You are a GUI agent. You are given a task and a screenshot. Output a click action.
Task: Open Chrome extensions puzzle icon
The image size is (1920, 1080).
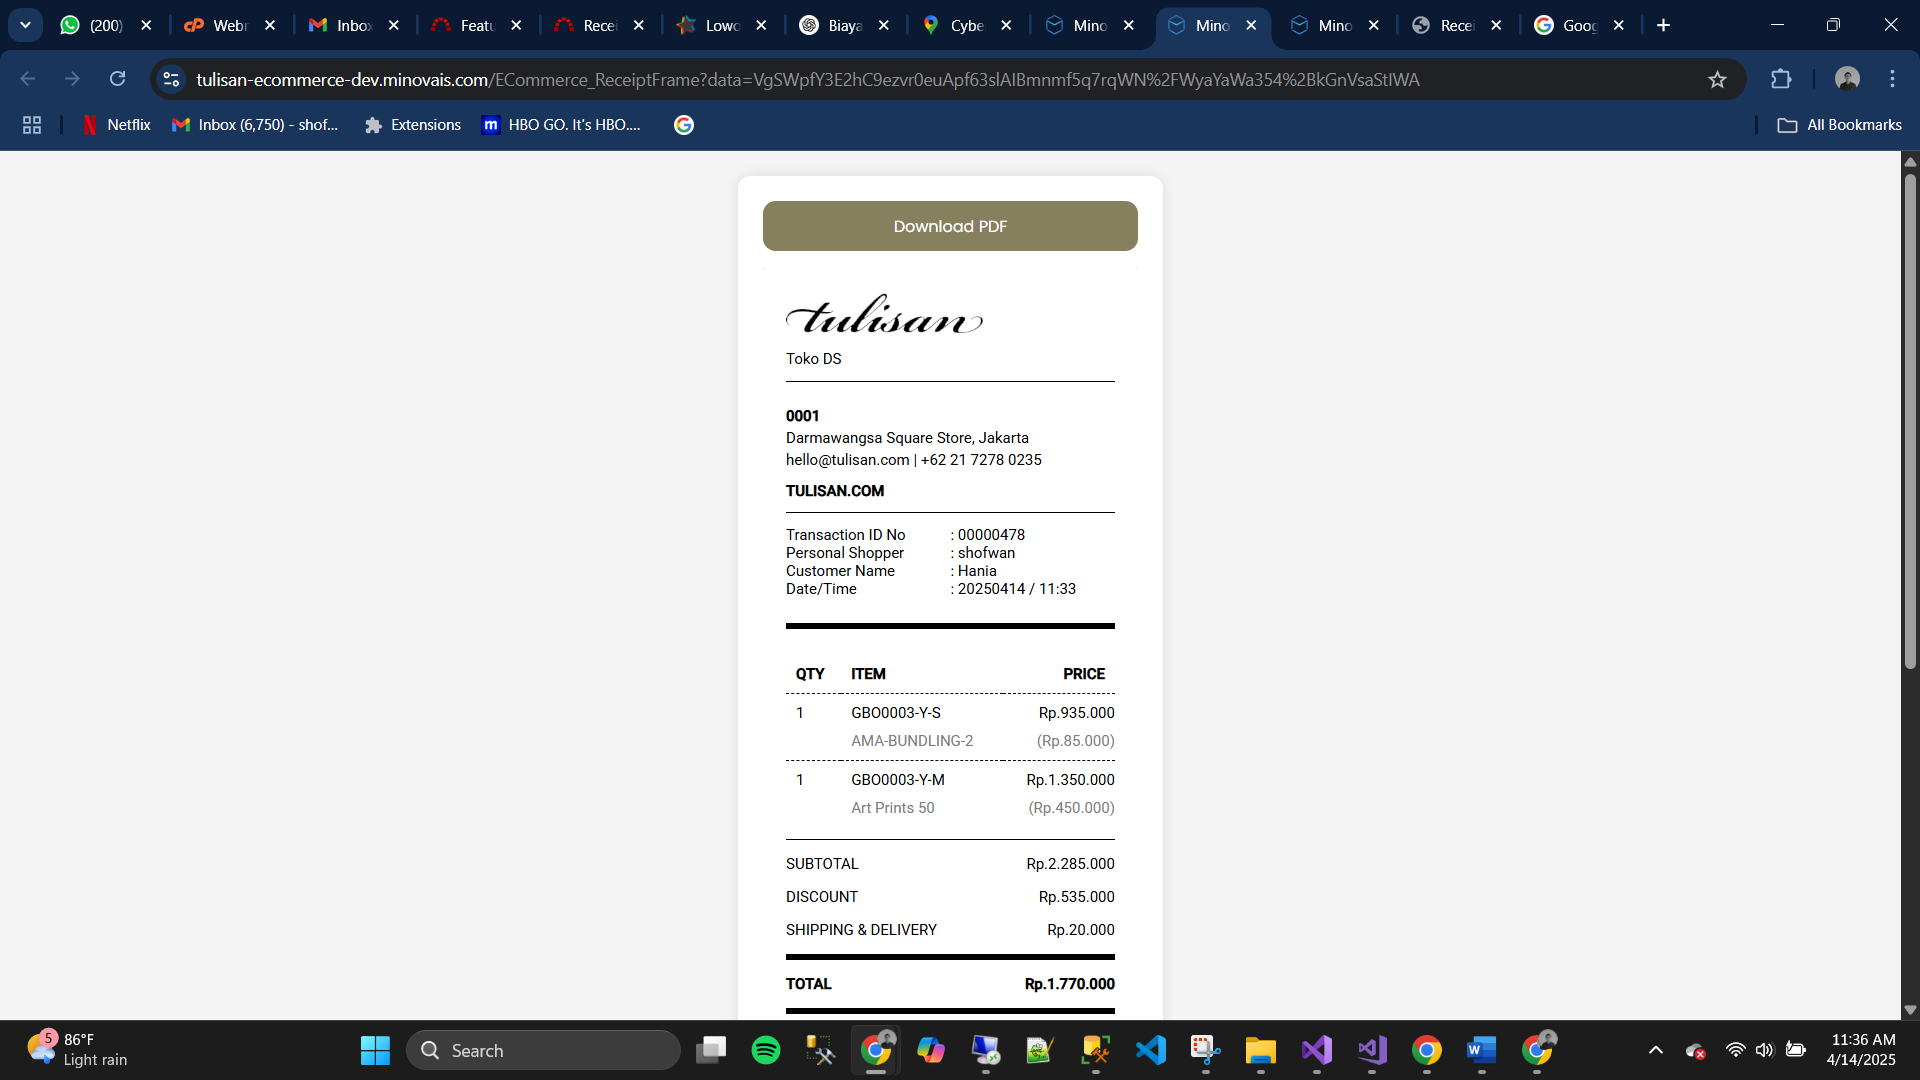click(1781, 79)
